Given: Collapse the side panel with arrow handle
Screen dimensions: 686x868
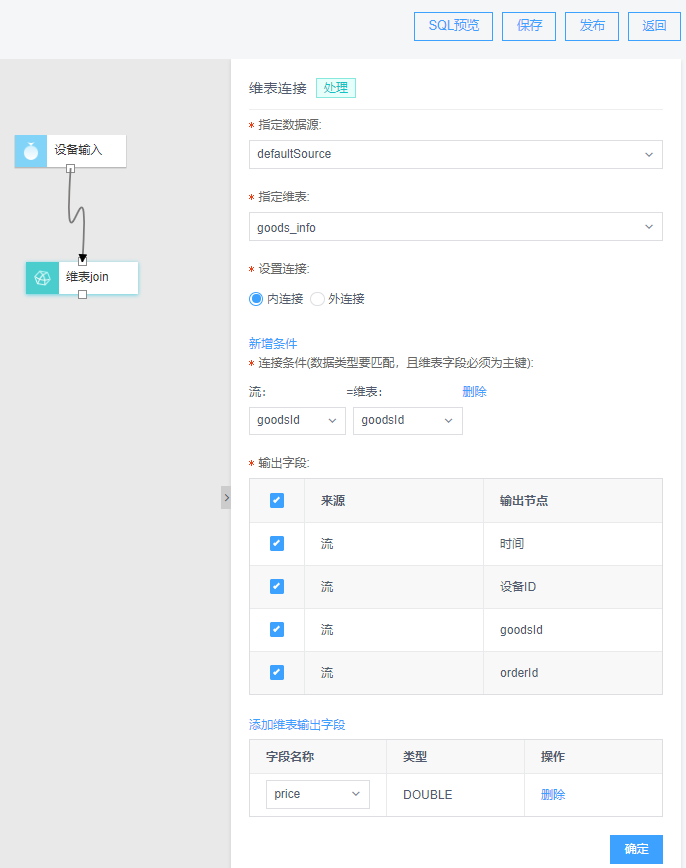Looking at the screenshot, I should click(x=226, y=498).
